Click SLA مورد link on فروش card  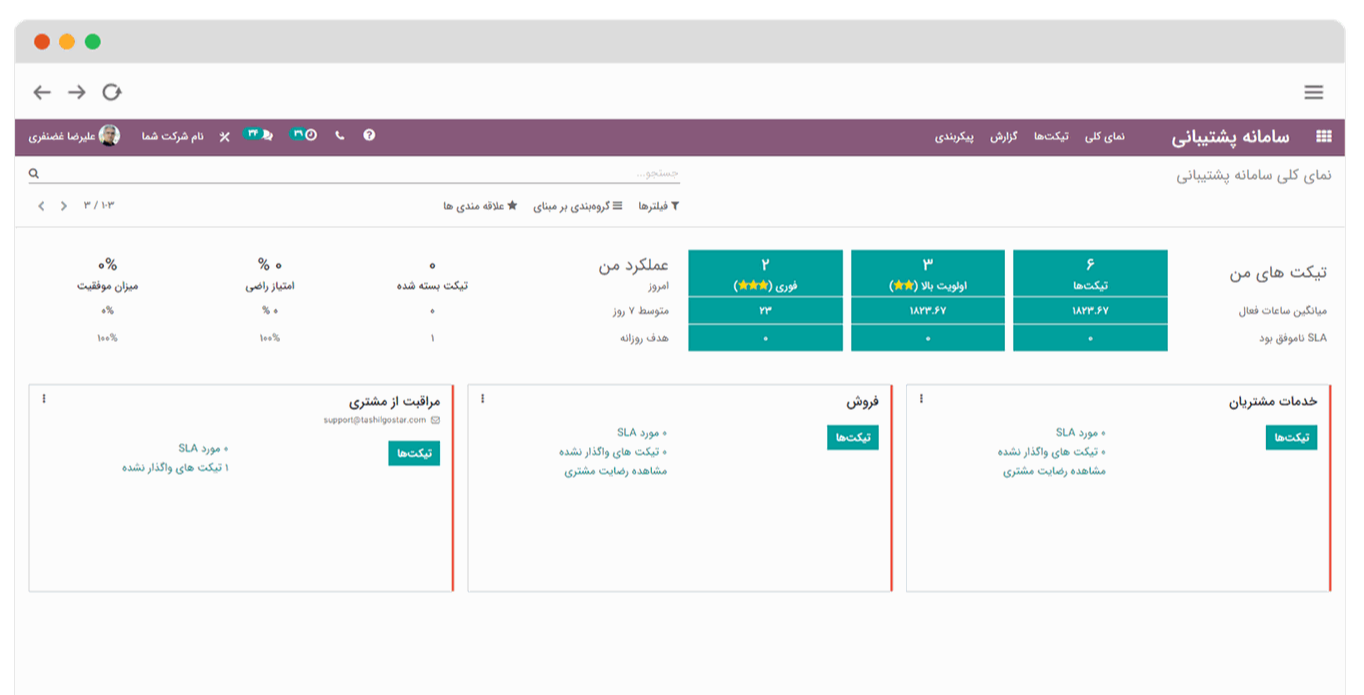coord(642,433)
